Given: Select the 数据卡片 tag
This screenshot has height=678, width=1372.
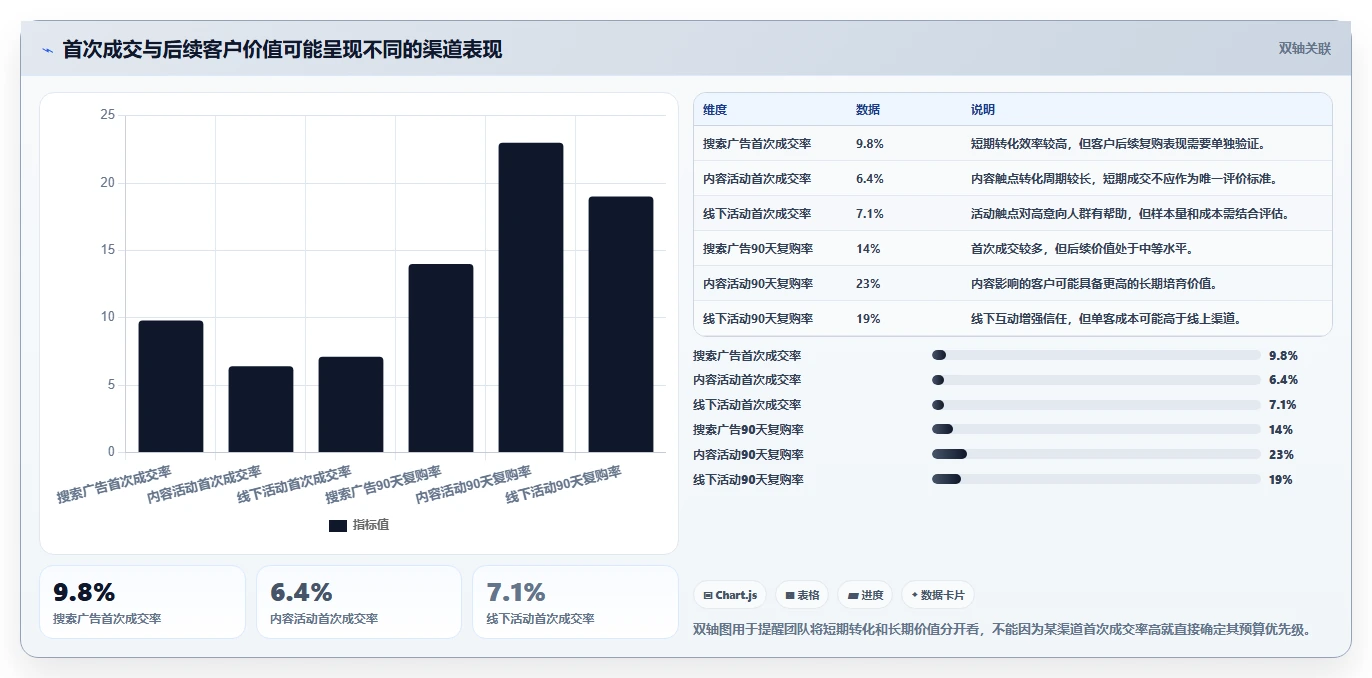Looking at the screenshot, I should tap(938, 595).
